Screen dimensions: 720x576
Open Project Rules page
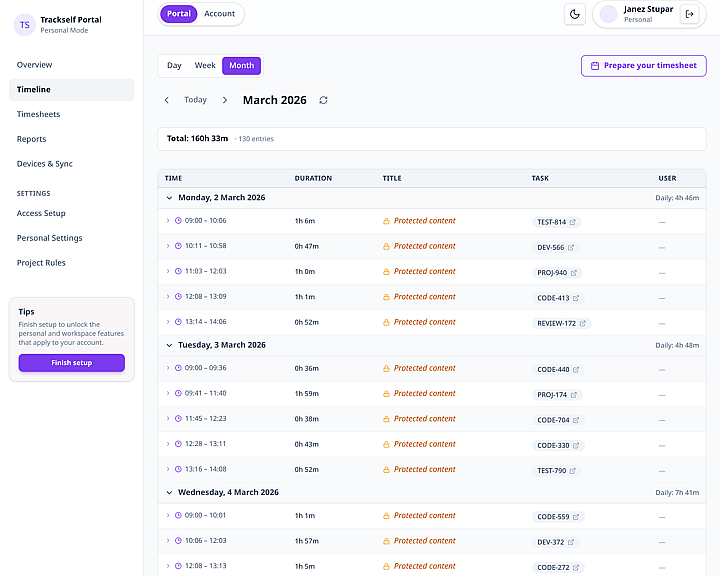72,263
